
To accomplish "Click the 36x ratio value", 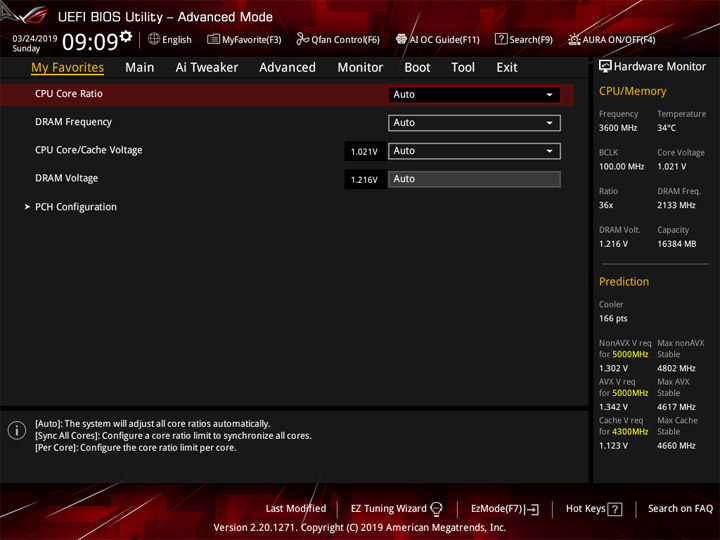I will (x=606, y=205).
